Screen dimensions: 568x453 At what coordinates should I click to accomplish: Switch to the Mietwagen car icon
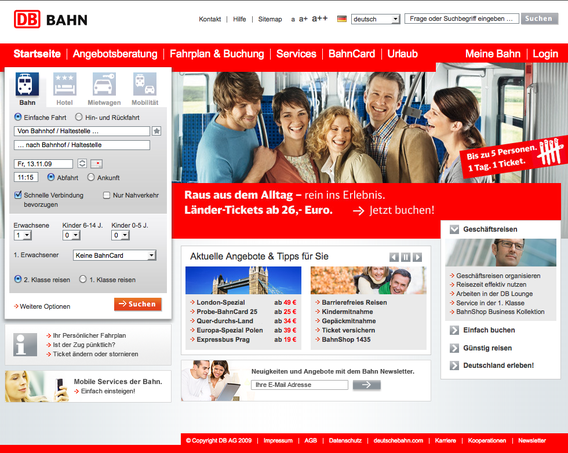click(104, 84)
